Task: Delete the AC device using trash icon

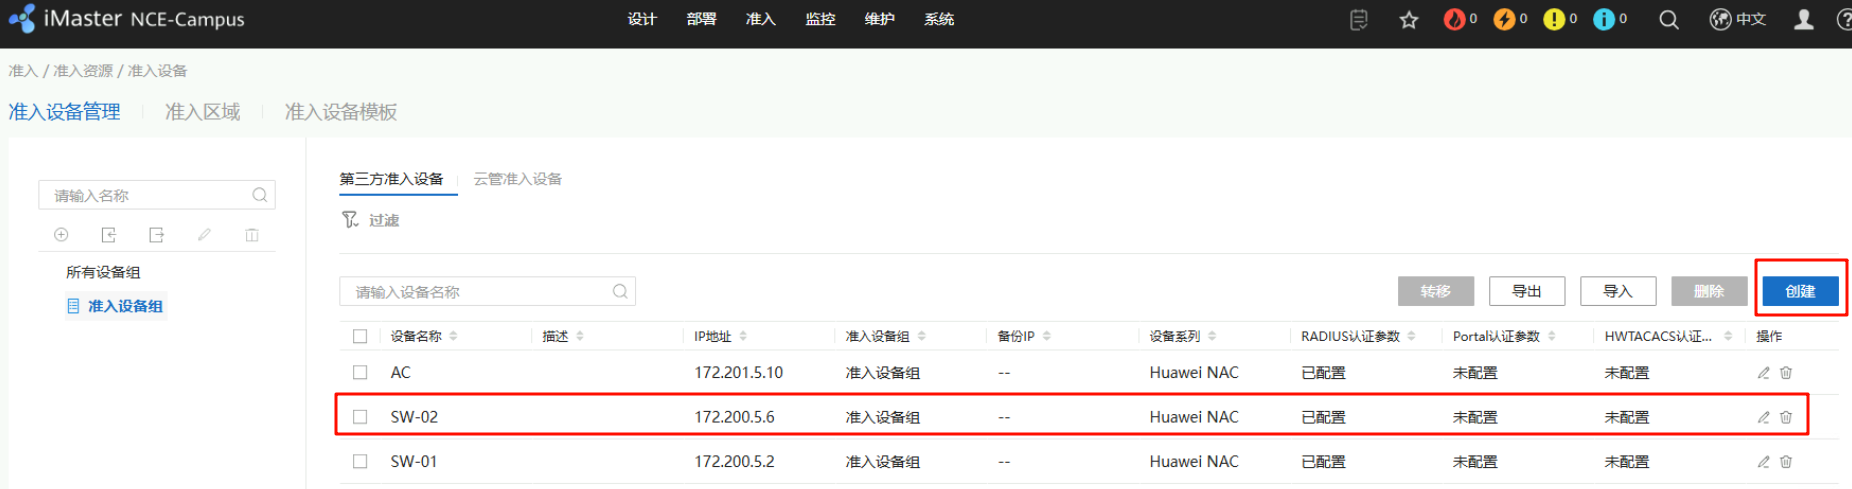Action: tap(1786, 373)
